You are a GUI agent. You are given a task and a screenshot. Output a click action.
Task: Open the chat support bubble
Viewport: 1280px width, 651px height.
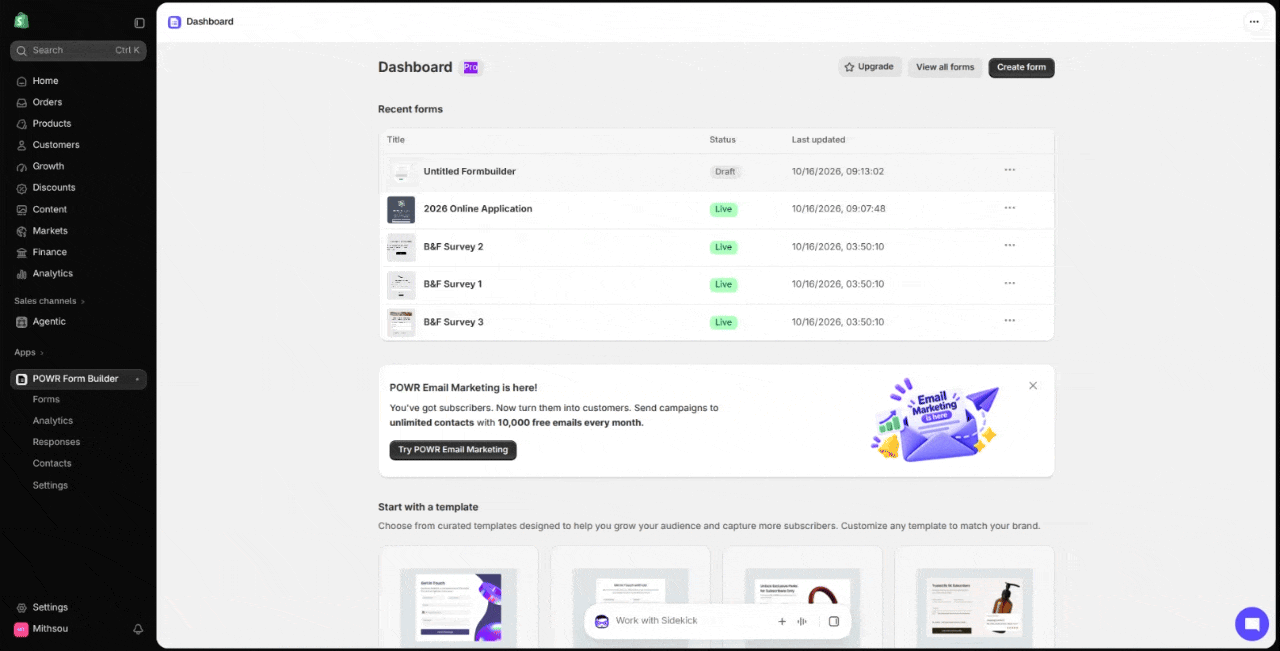(1251, 624)
